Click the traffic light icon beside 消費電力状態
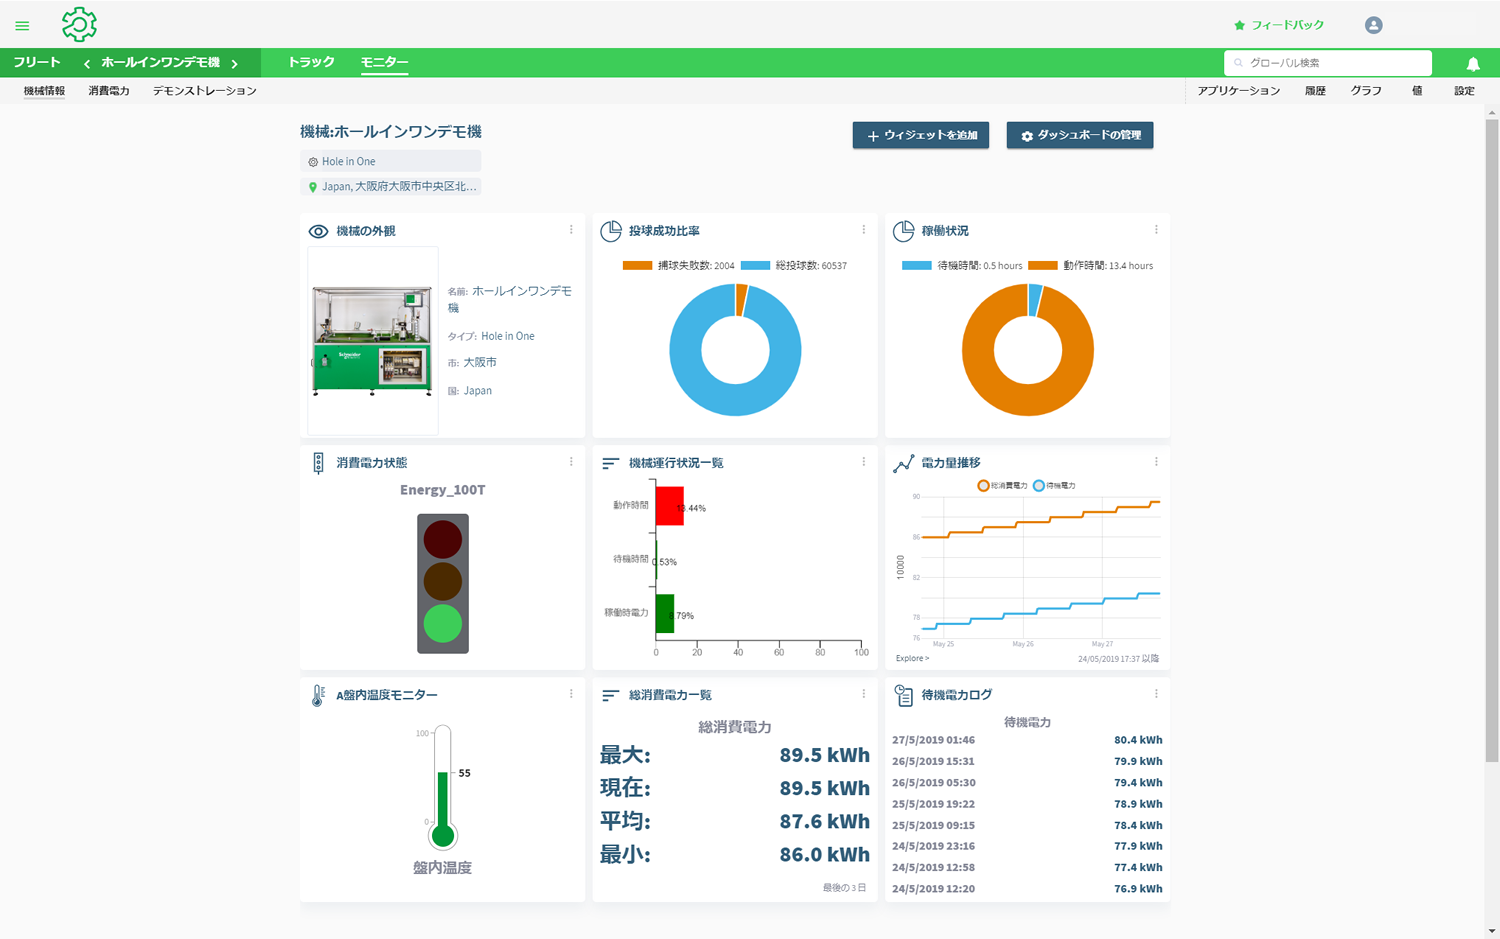 pos(318,463)
